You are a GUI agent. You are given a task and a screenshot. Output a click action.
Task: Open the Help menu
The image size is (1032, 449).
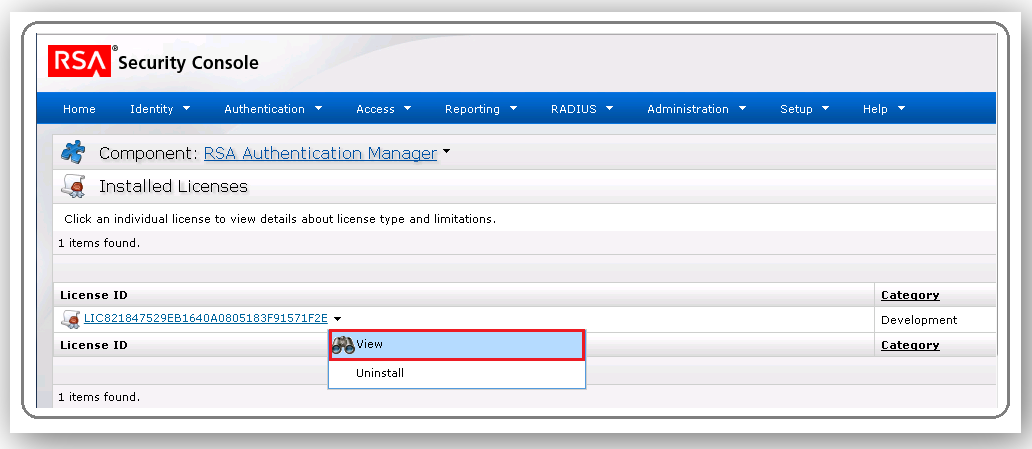[x=884, y=109]
